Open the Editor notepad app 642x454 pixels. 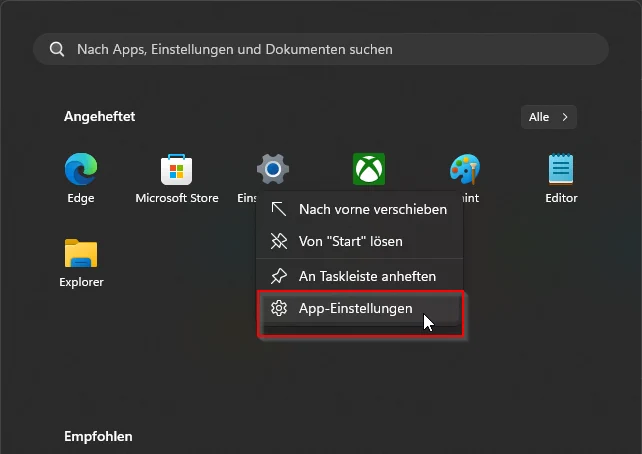tap(561, 169)
